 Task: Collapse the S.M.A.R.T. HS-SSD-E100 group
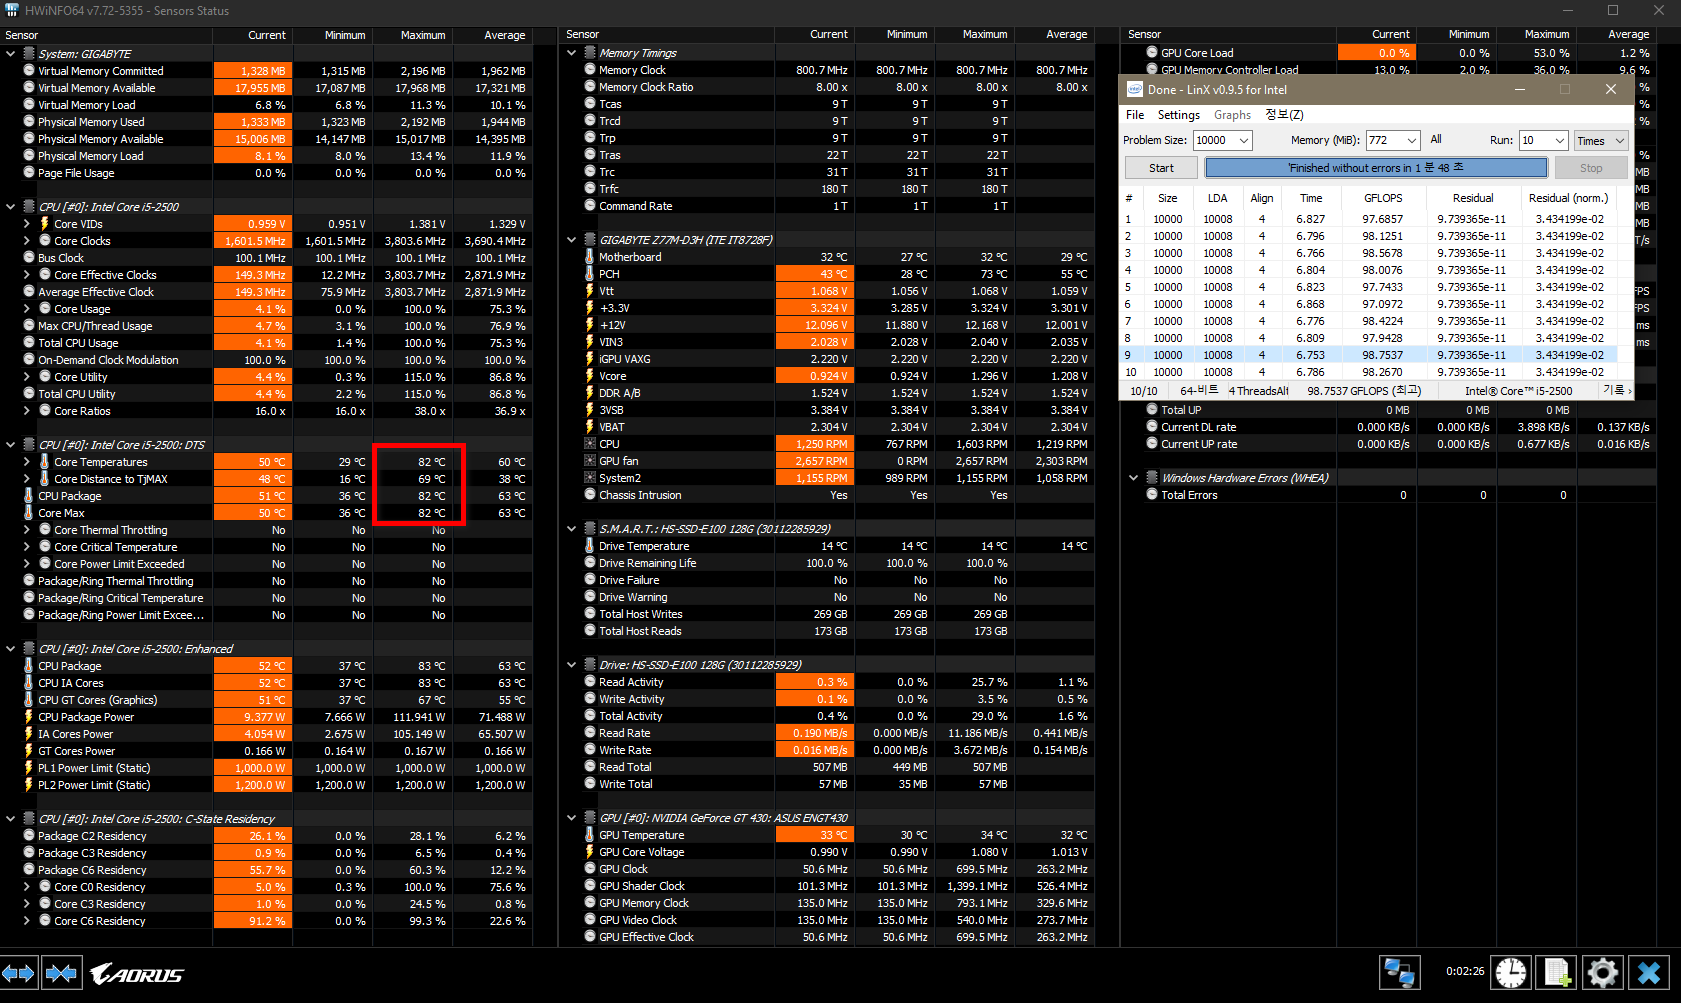pyautogui.click(x=572, y=529)
